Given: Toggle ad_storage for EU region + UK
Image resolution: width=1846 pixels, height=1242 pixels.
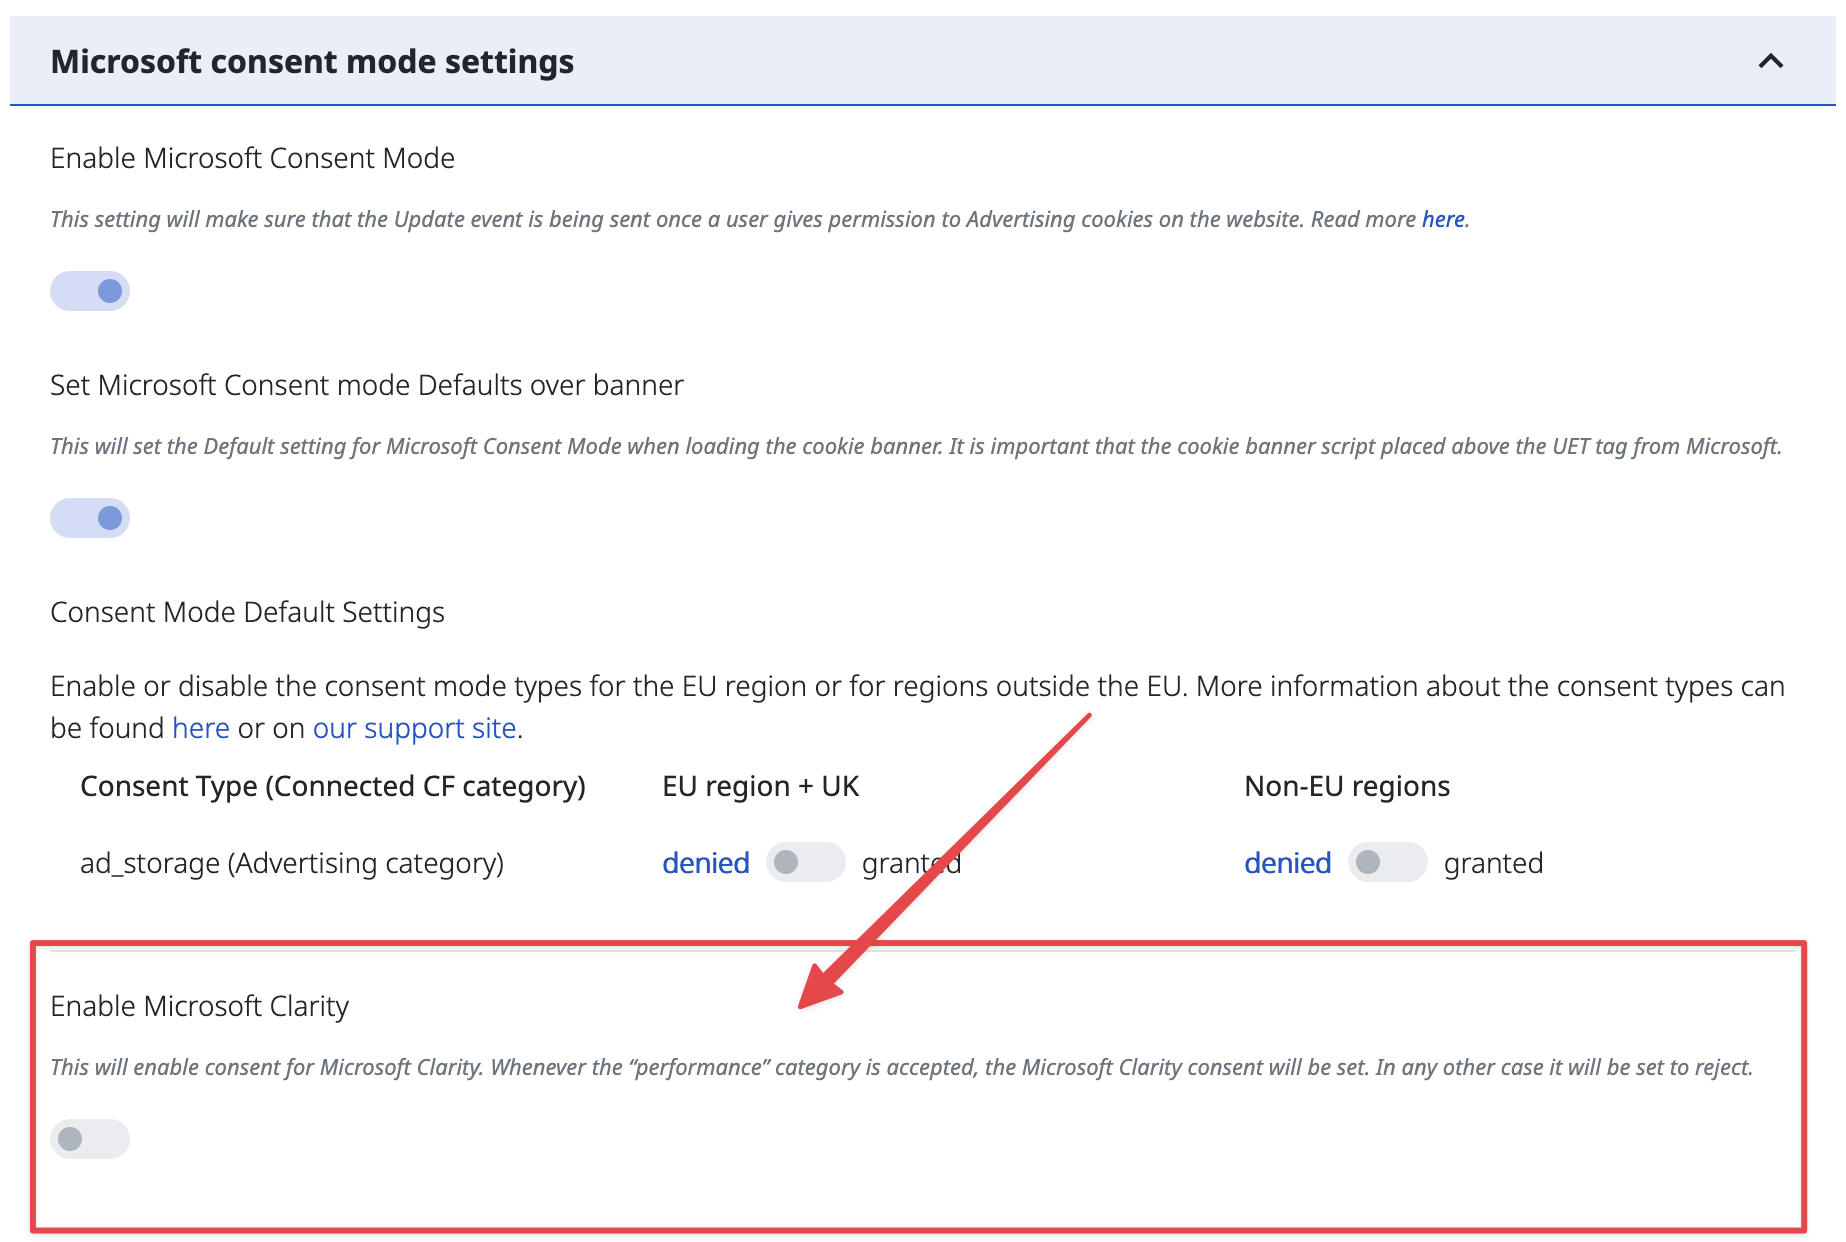Looking at the screenshot, I should (806, 862).
